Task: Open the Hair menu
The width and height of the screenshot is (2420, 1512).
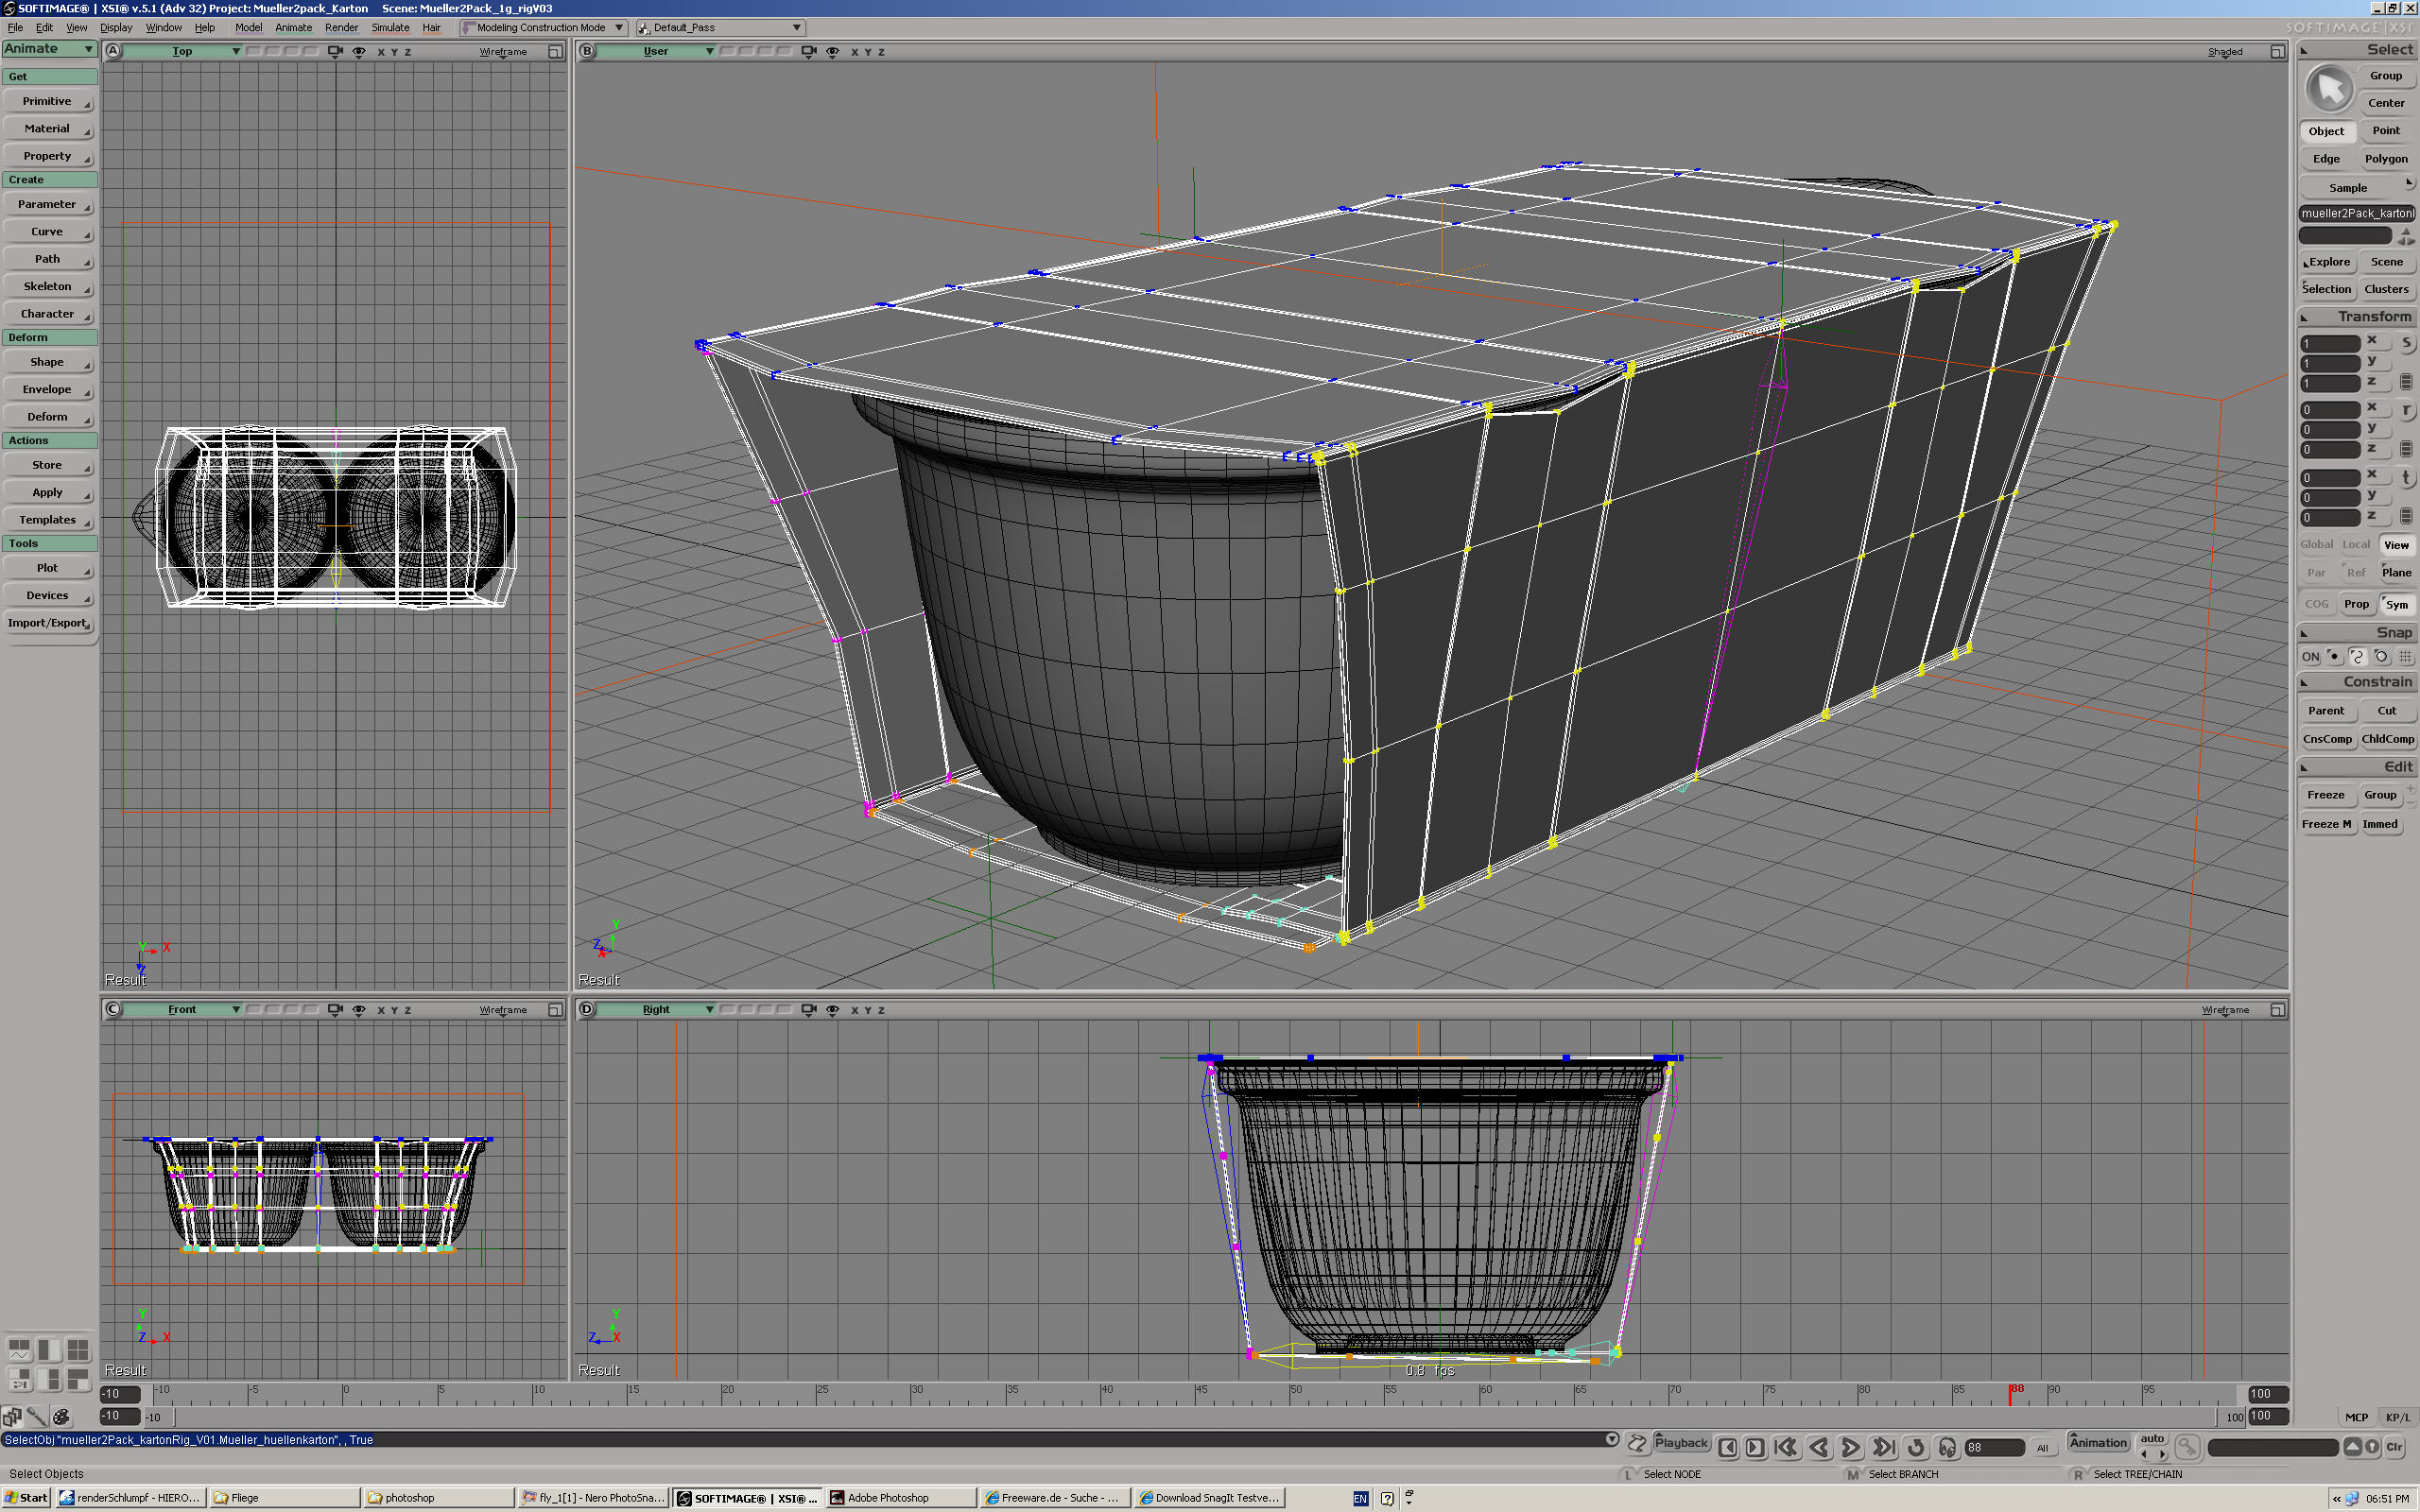Action: (431, 28)
